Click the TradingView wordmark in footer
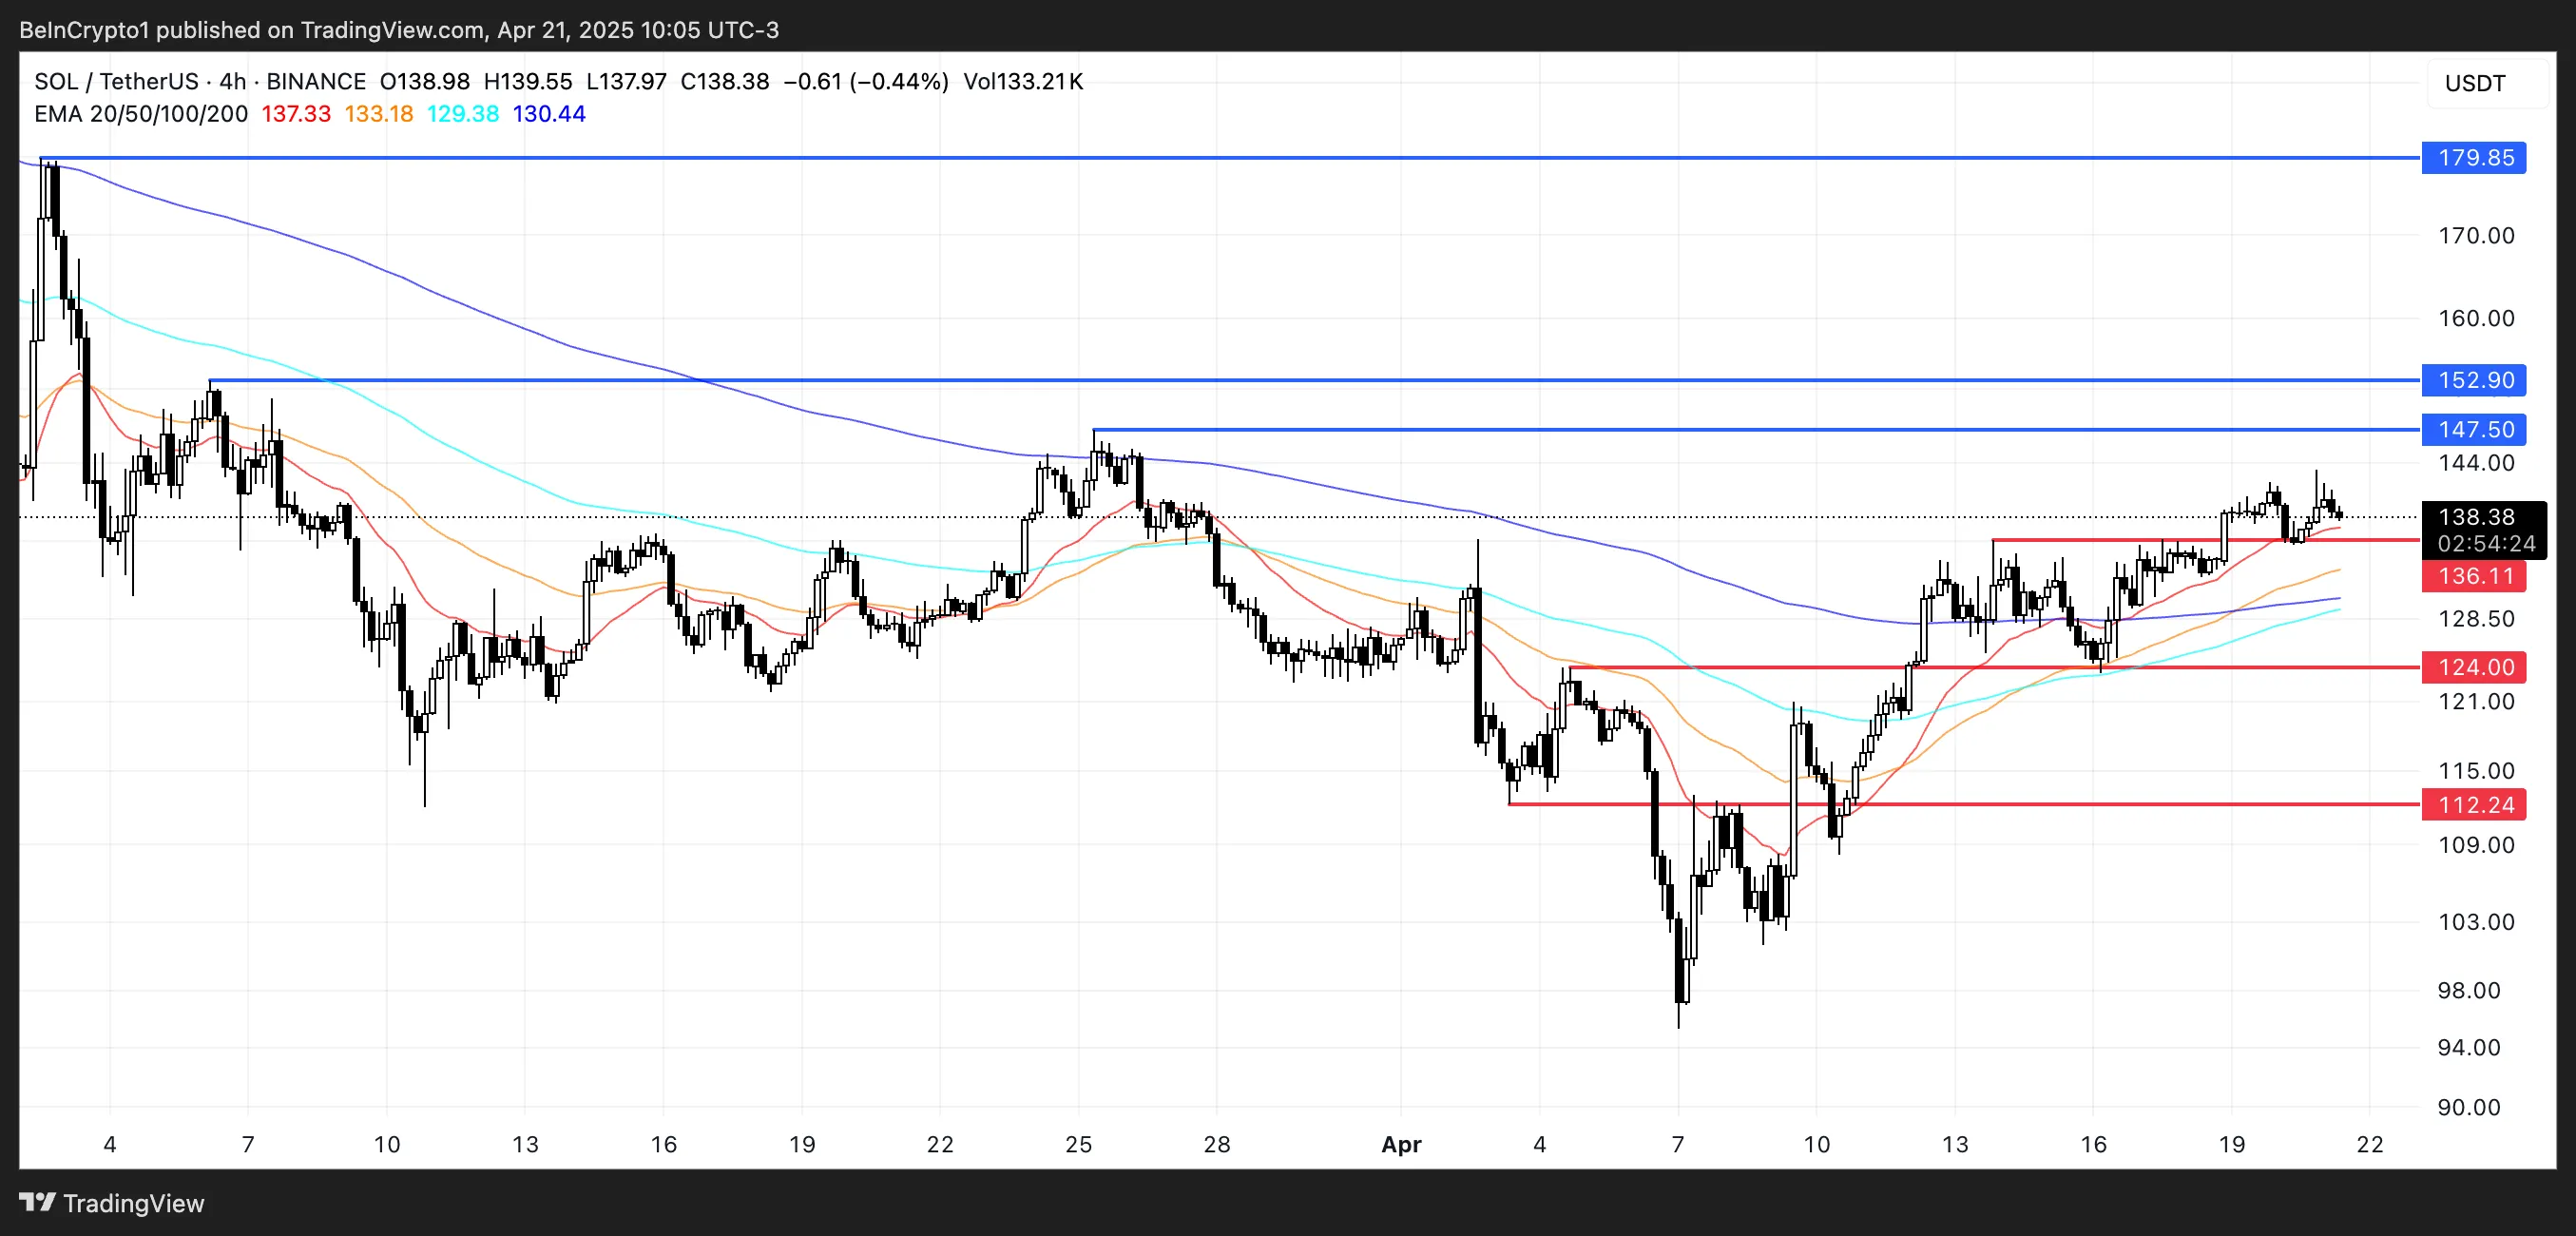Viewport: 2576px width, 1236px height. pyautogui.click(x=133, y=1203)
